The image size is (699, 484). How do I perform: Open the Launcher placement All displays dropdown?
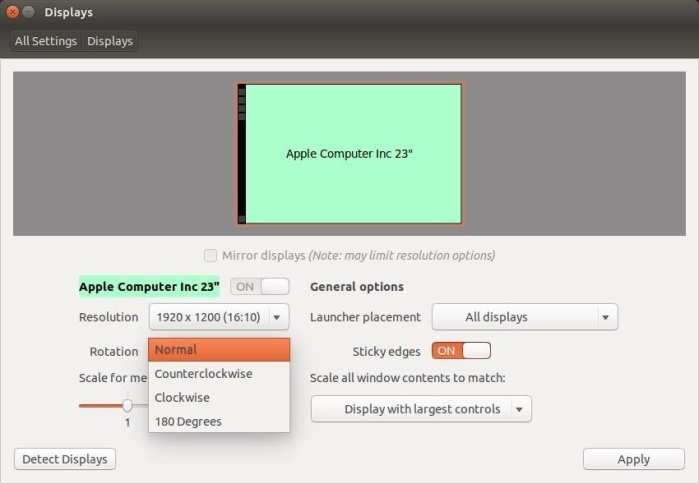click(x=525, y=317)
